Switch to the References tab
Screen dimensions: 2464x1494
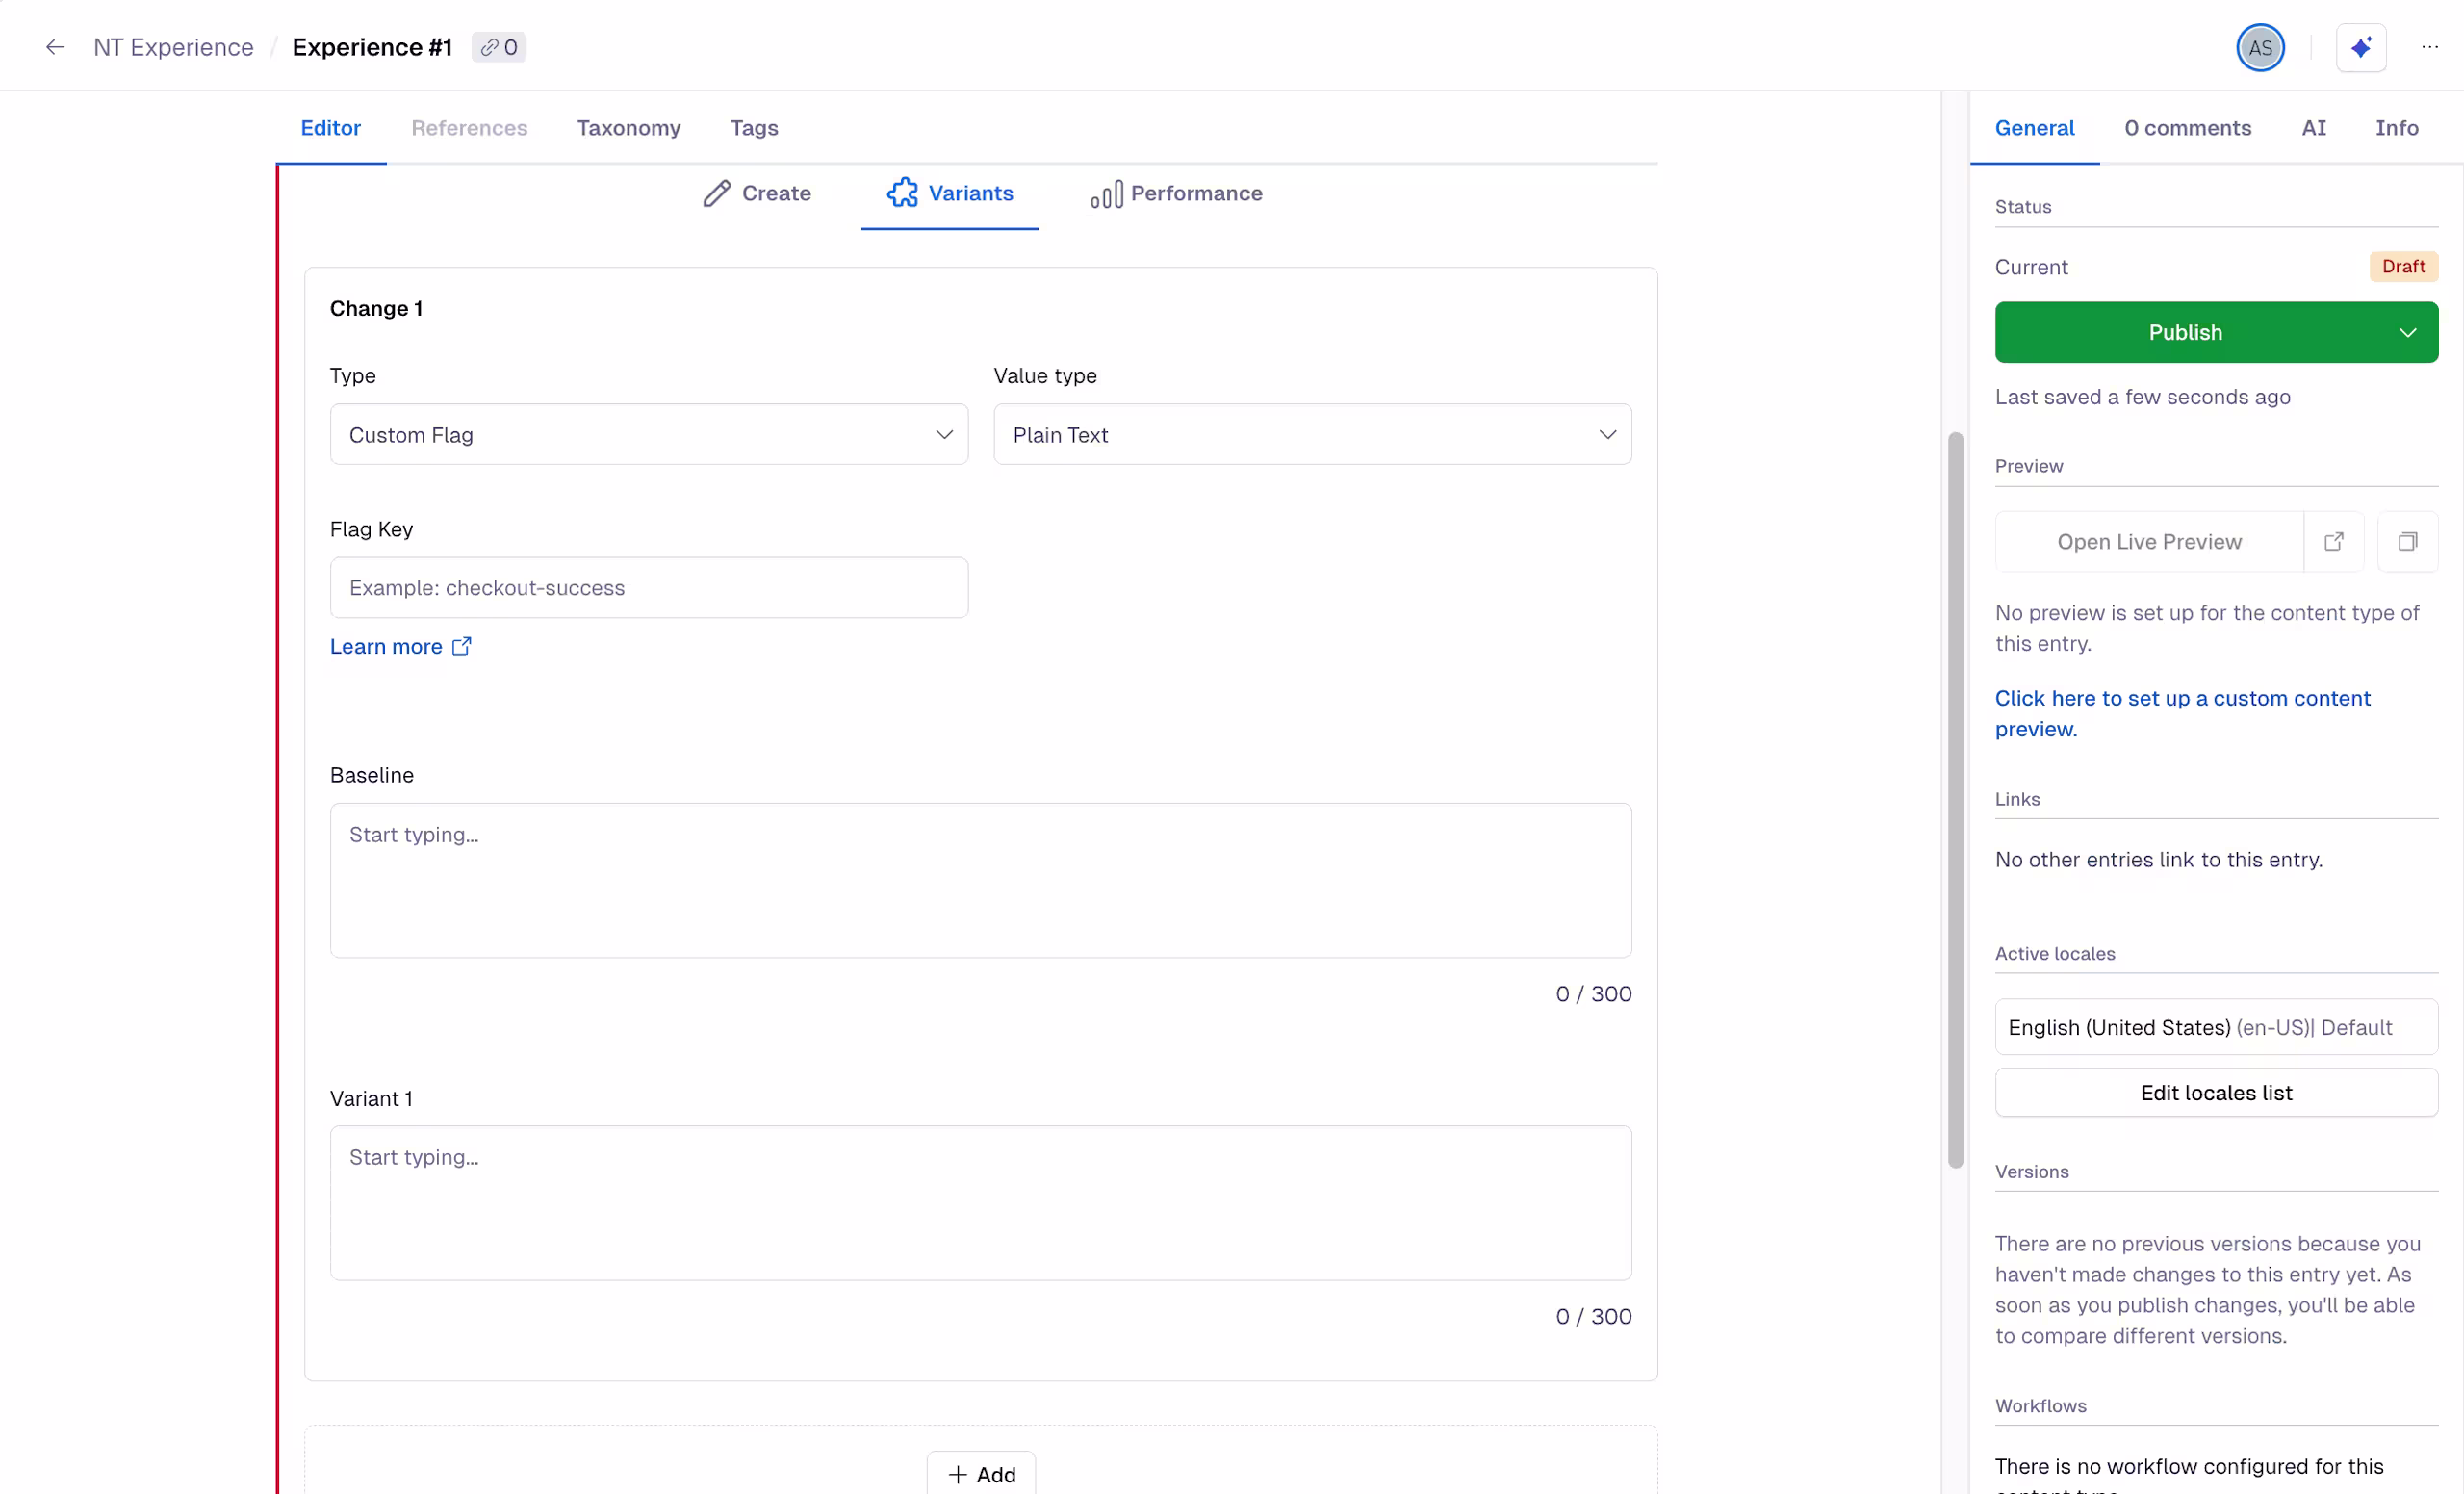469,128
